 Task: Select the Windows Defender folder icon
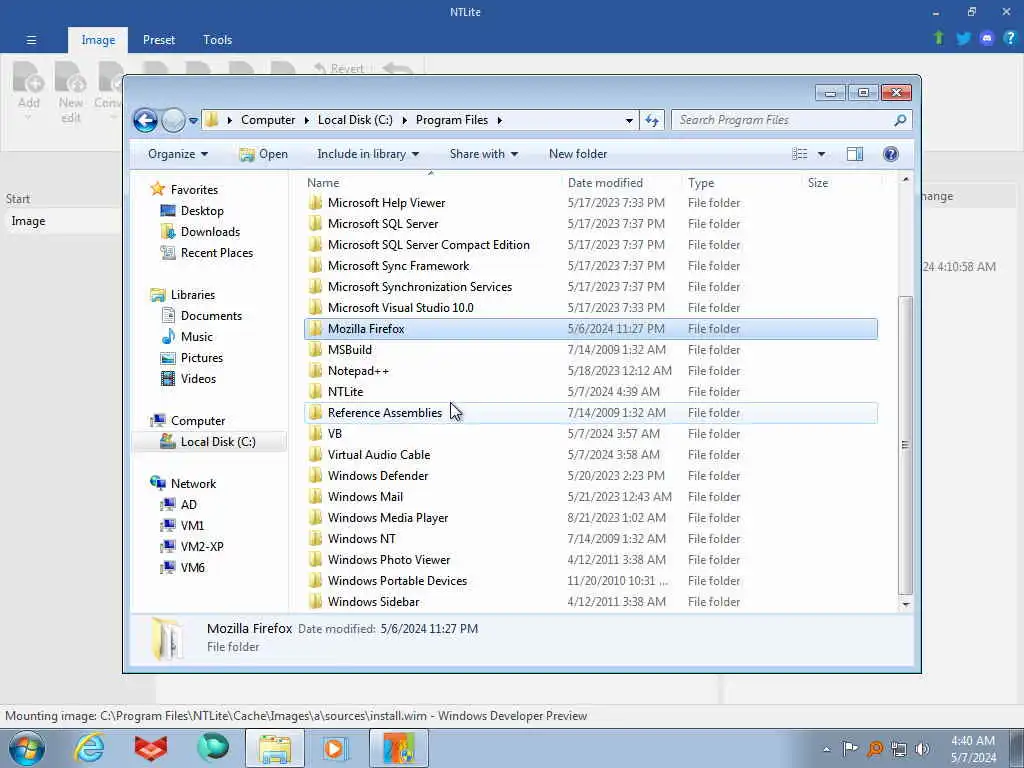315,475
